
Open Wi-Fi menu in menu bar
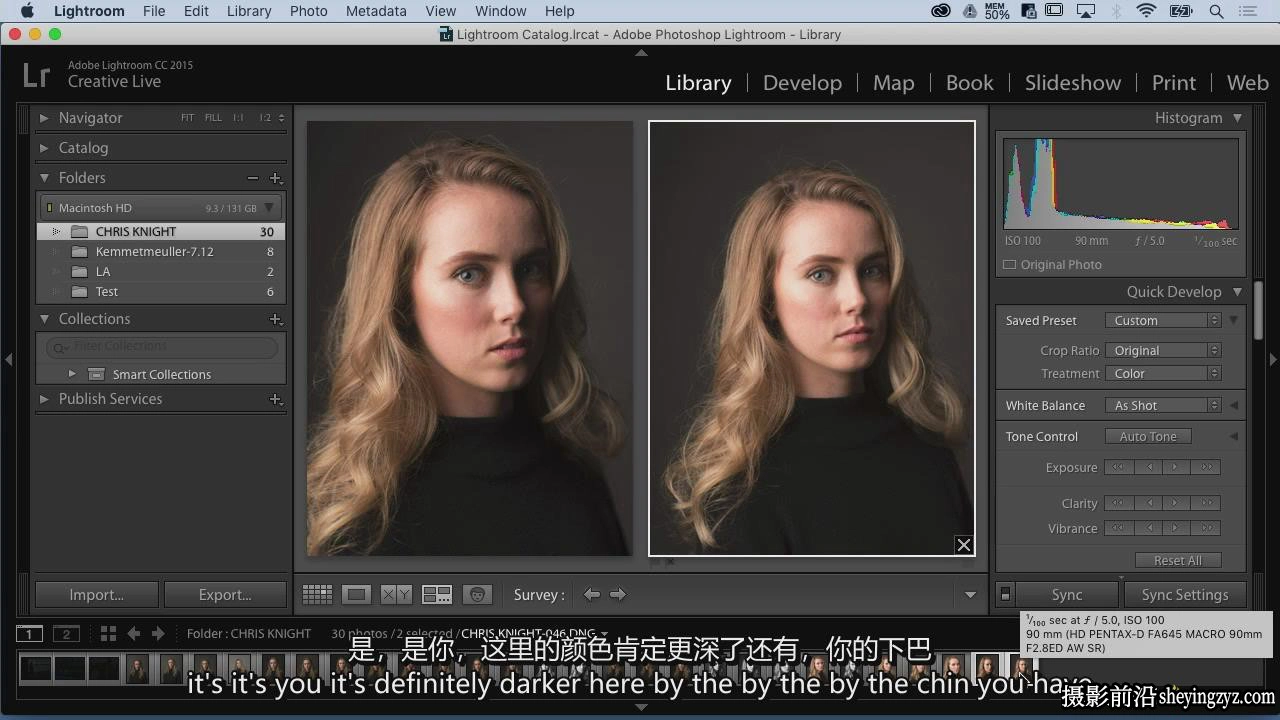(1146, 11)
